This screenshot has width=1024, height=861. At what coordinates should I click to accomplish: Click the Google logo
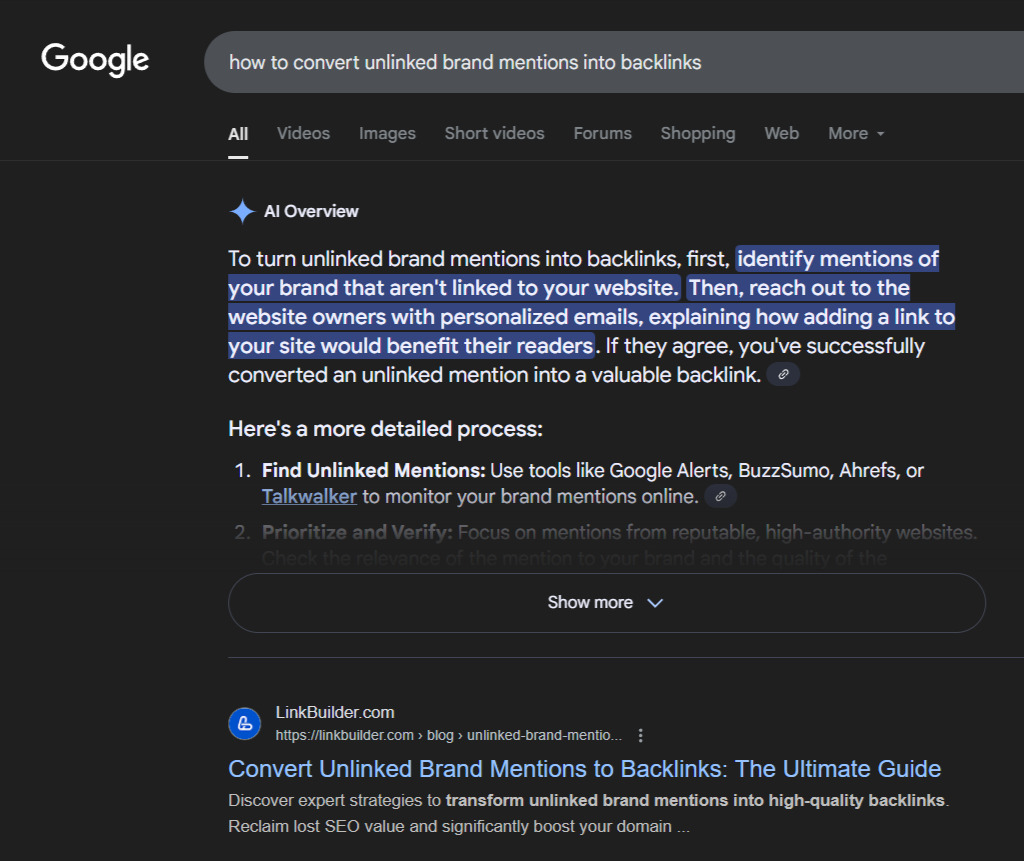95,59
